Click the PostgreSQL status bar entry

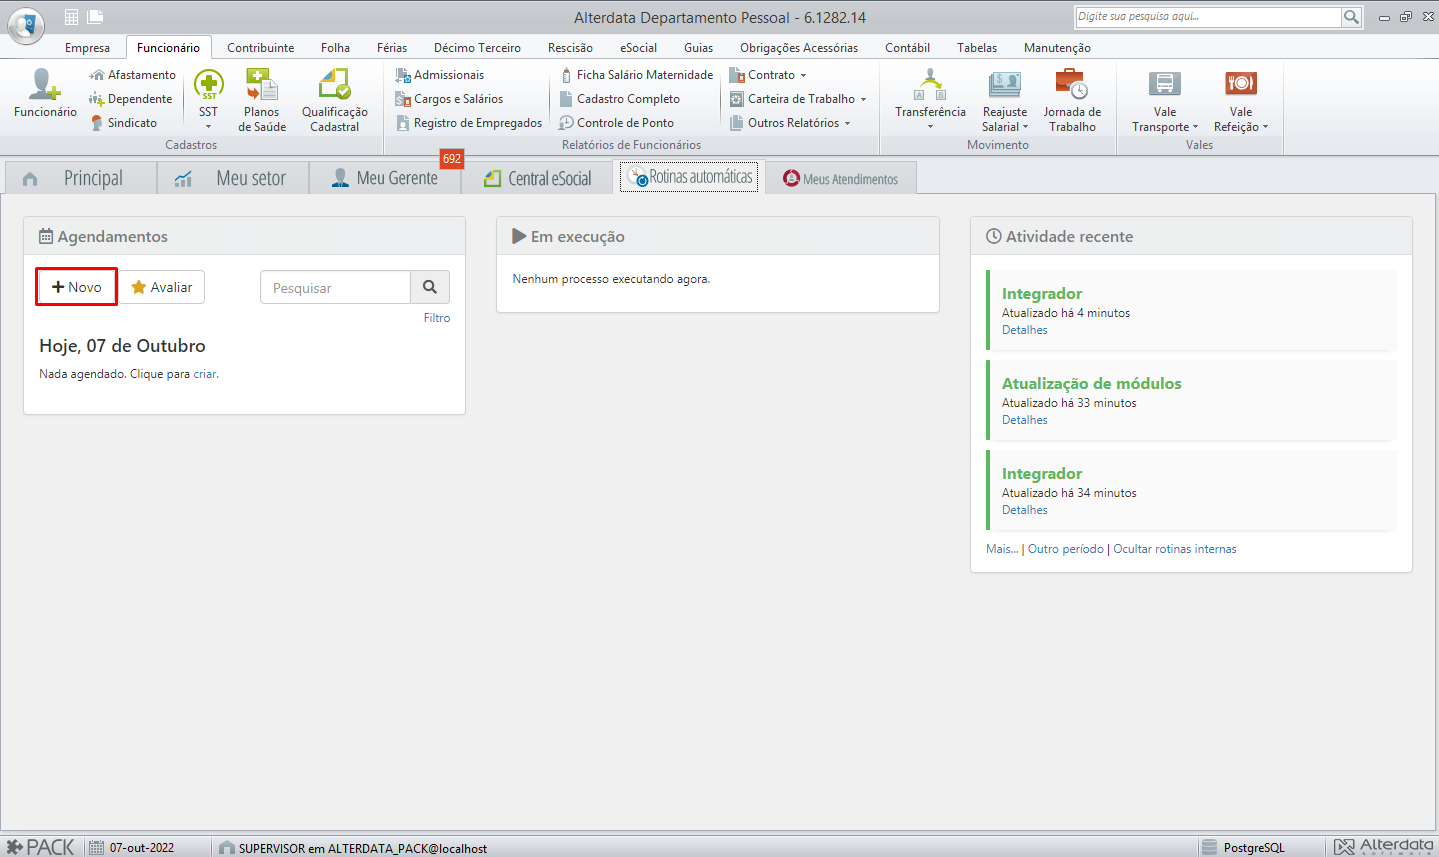click(x=1254, y=848)
